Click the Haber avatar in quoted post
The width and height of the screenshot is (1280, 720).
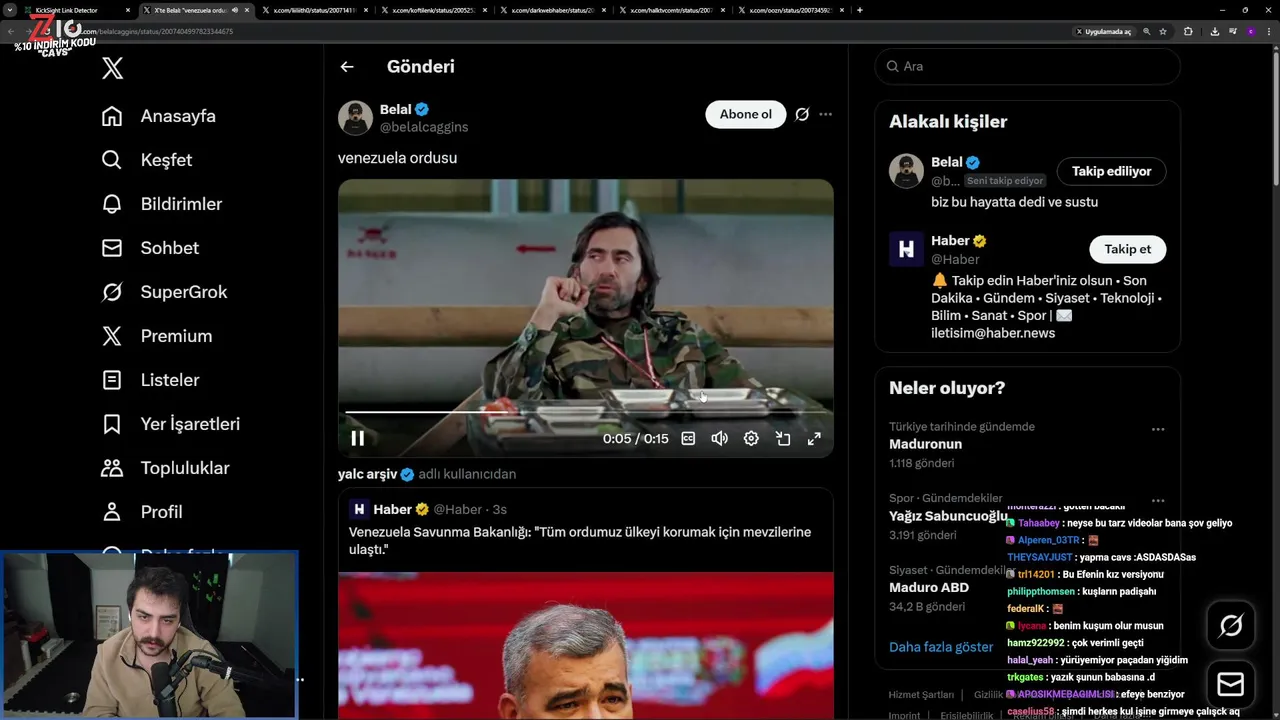359,509
